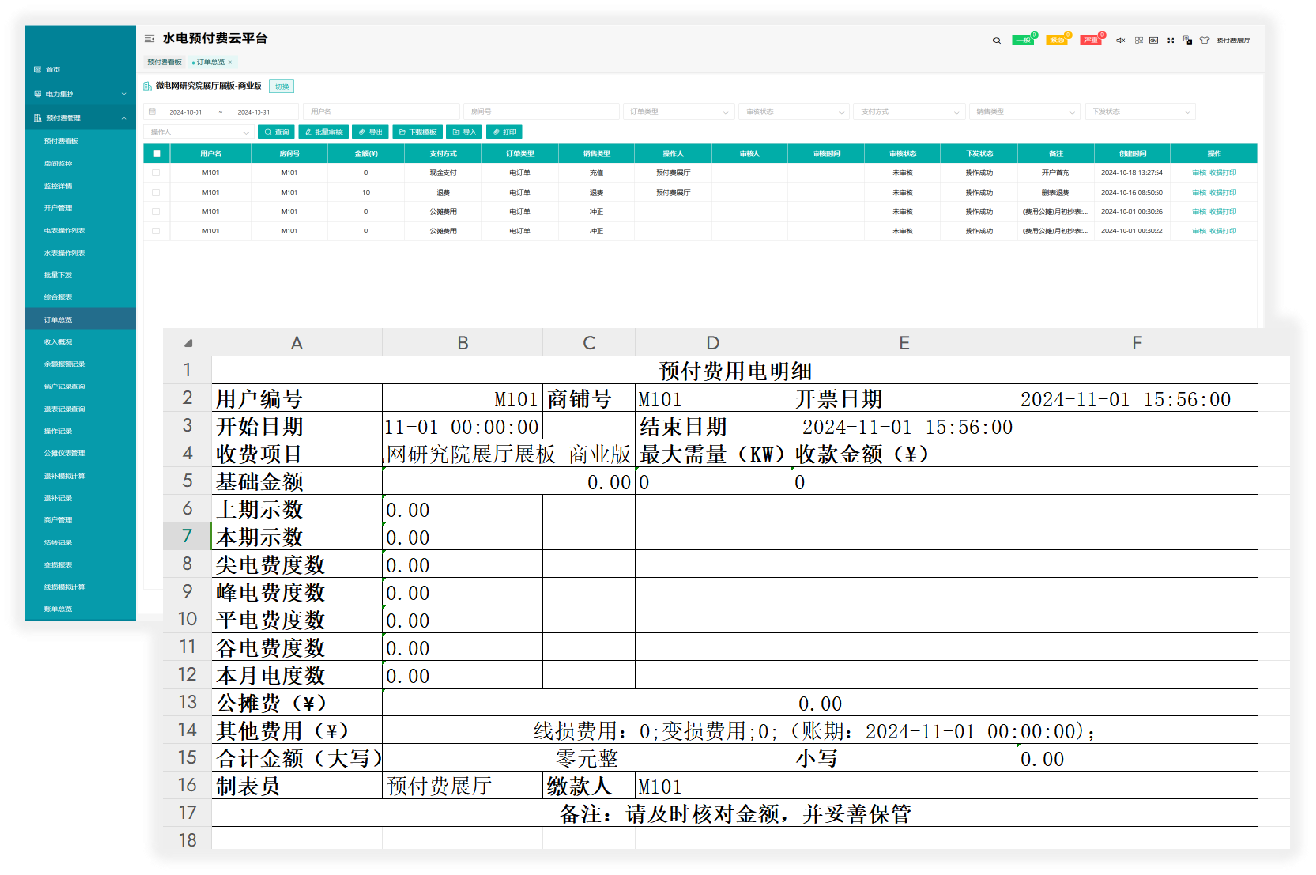Open the yellow 紧急 alarm badge

(x=1057, y=40)
